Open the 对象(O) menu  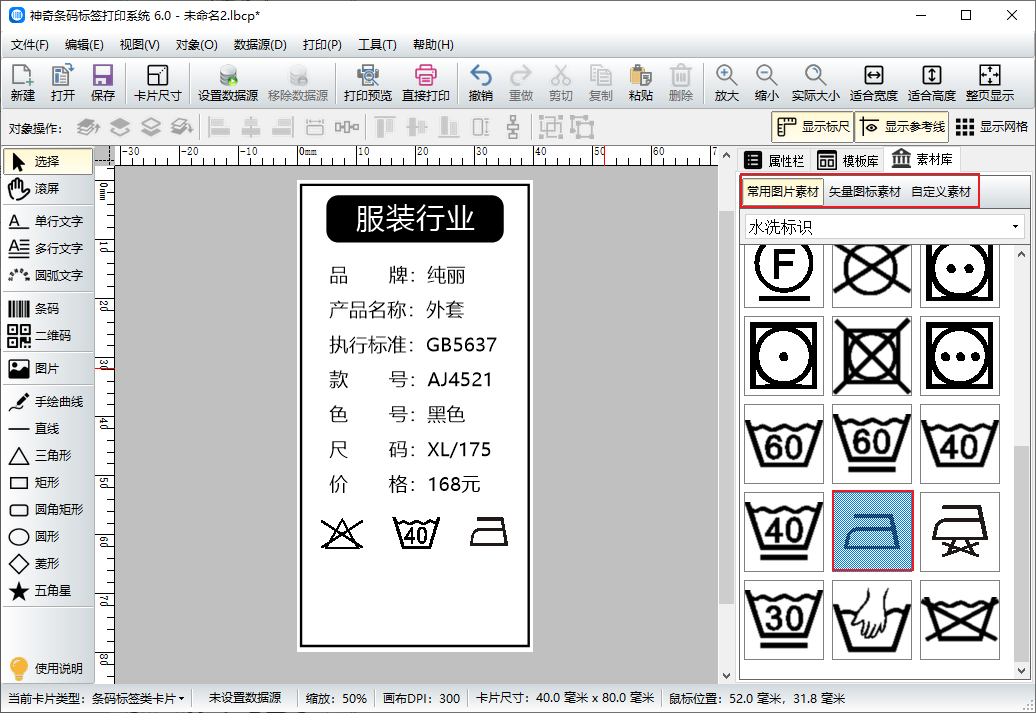(196, 45)
